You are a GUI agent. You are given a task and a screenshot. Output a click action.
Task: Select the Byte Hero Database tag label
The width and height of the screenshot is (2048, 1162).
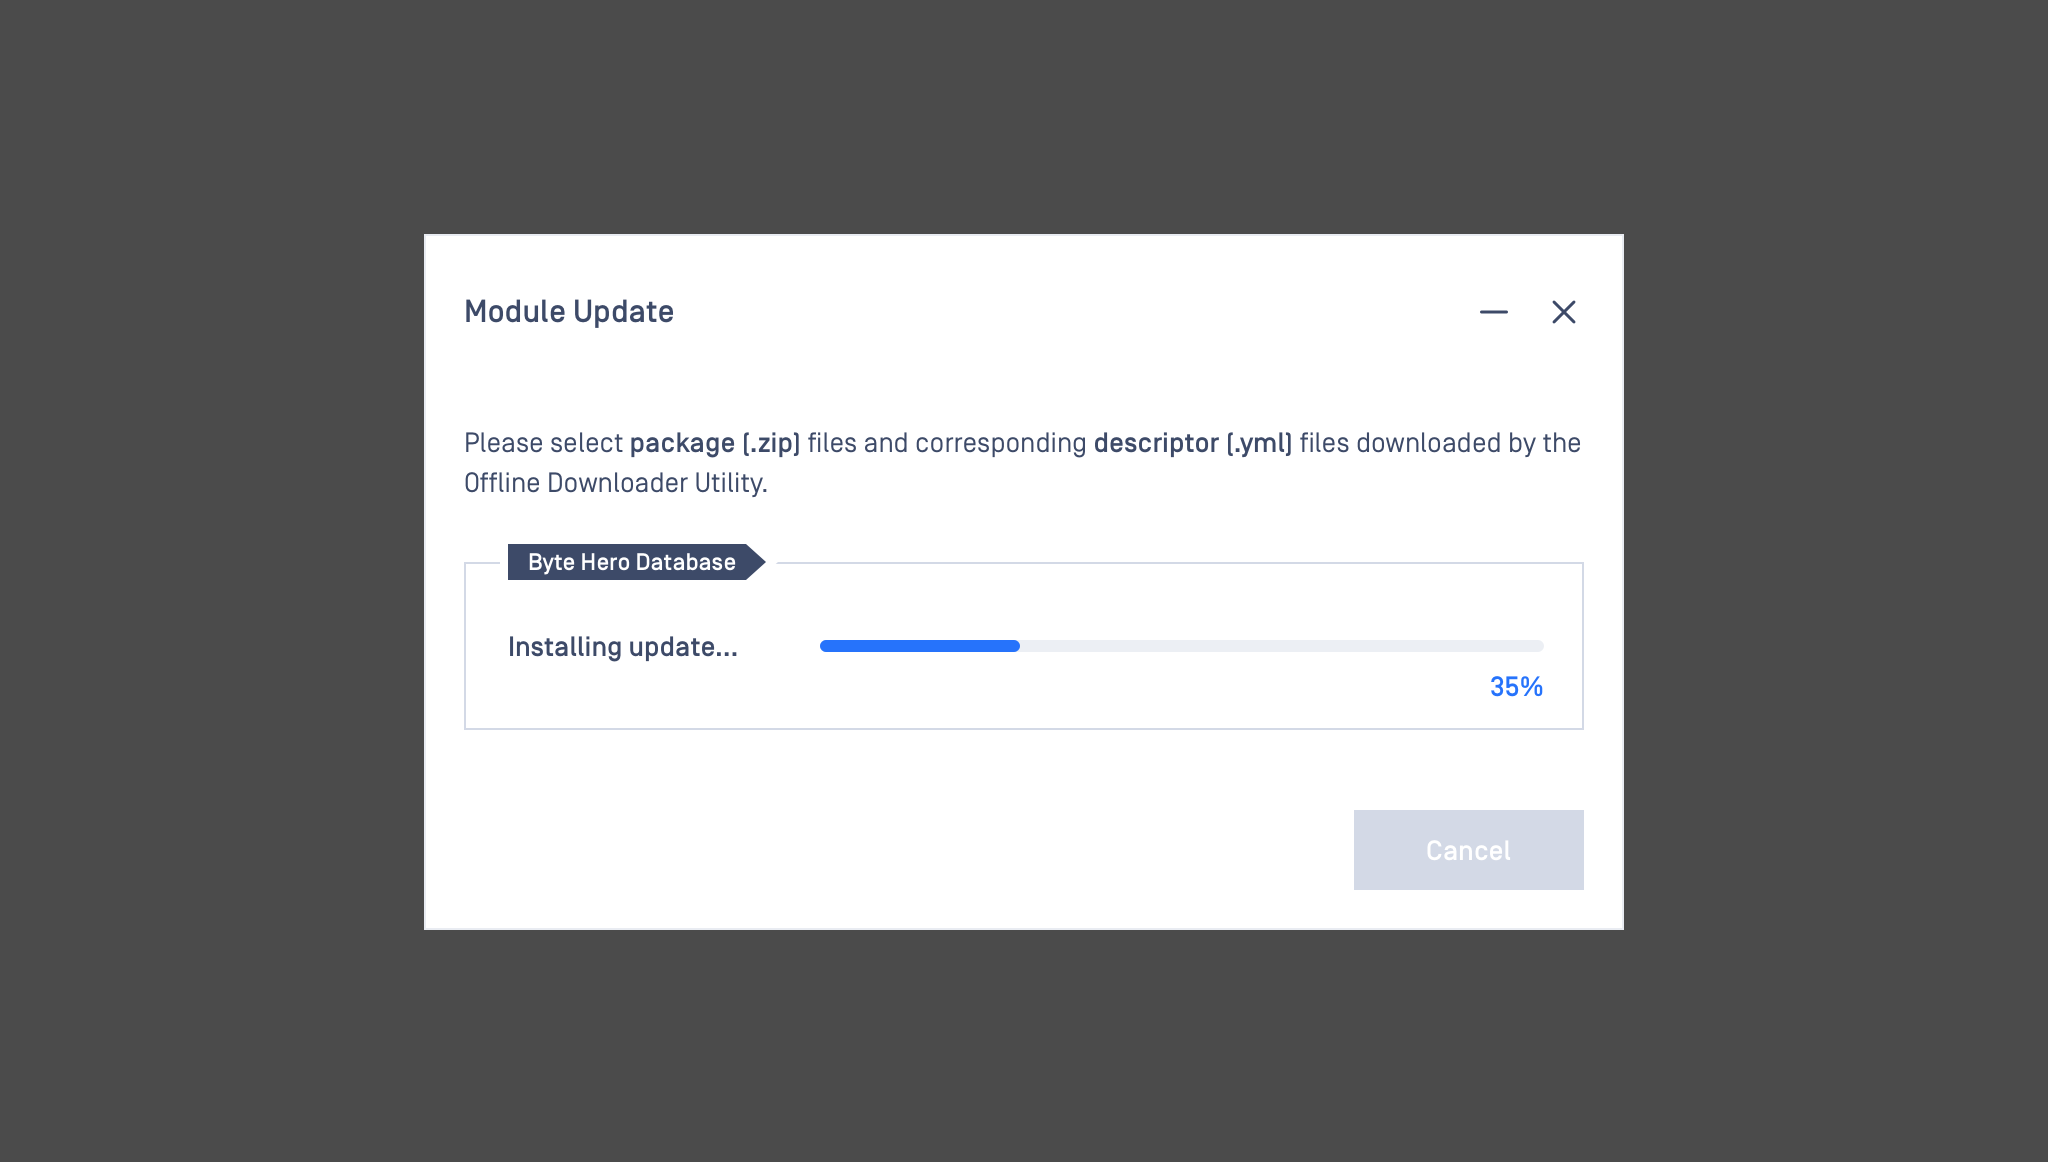[632, 562]
